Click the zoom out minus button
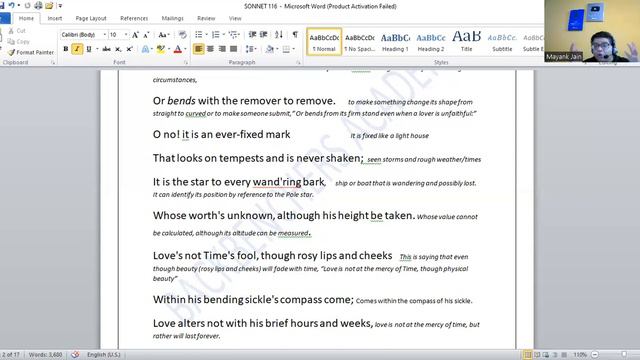The height and width of the screenshot is (360, 640). coord(595,355)
